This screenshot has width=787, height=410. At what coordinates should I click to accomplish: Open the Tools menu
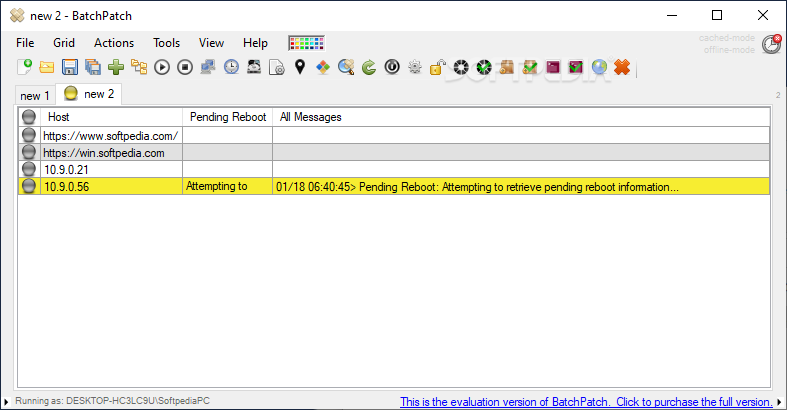pyautogui.click(x=167, y=43)
